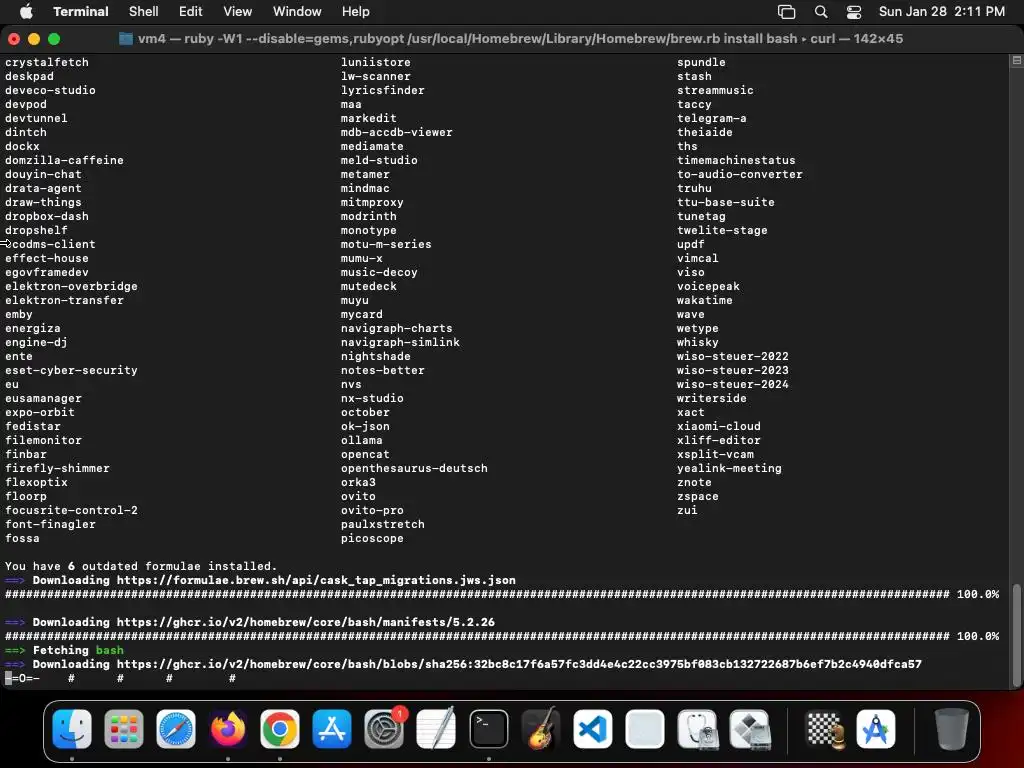
Task: Click the 'navigraph-charts' entry
Action: (x=396, y=328)
